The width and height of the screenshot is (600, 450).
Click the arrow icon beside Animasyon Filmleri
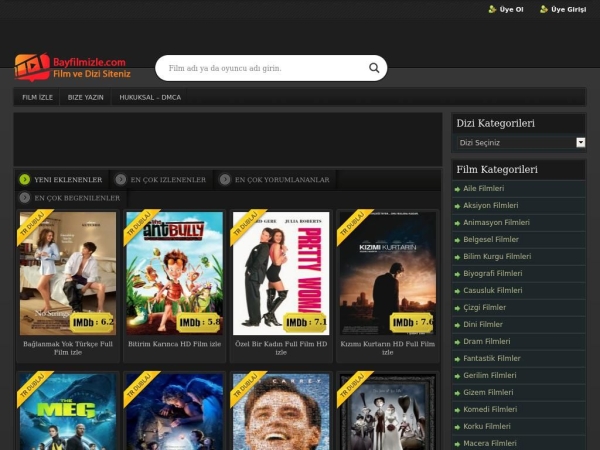point(457,223)
